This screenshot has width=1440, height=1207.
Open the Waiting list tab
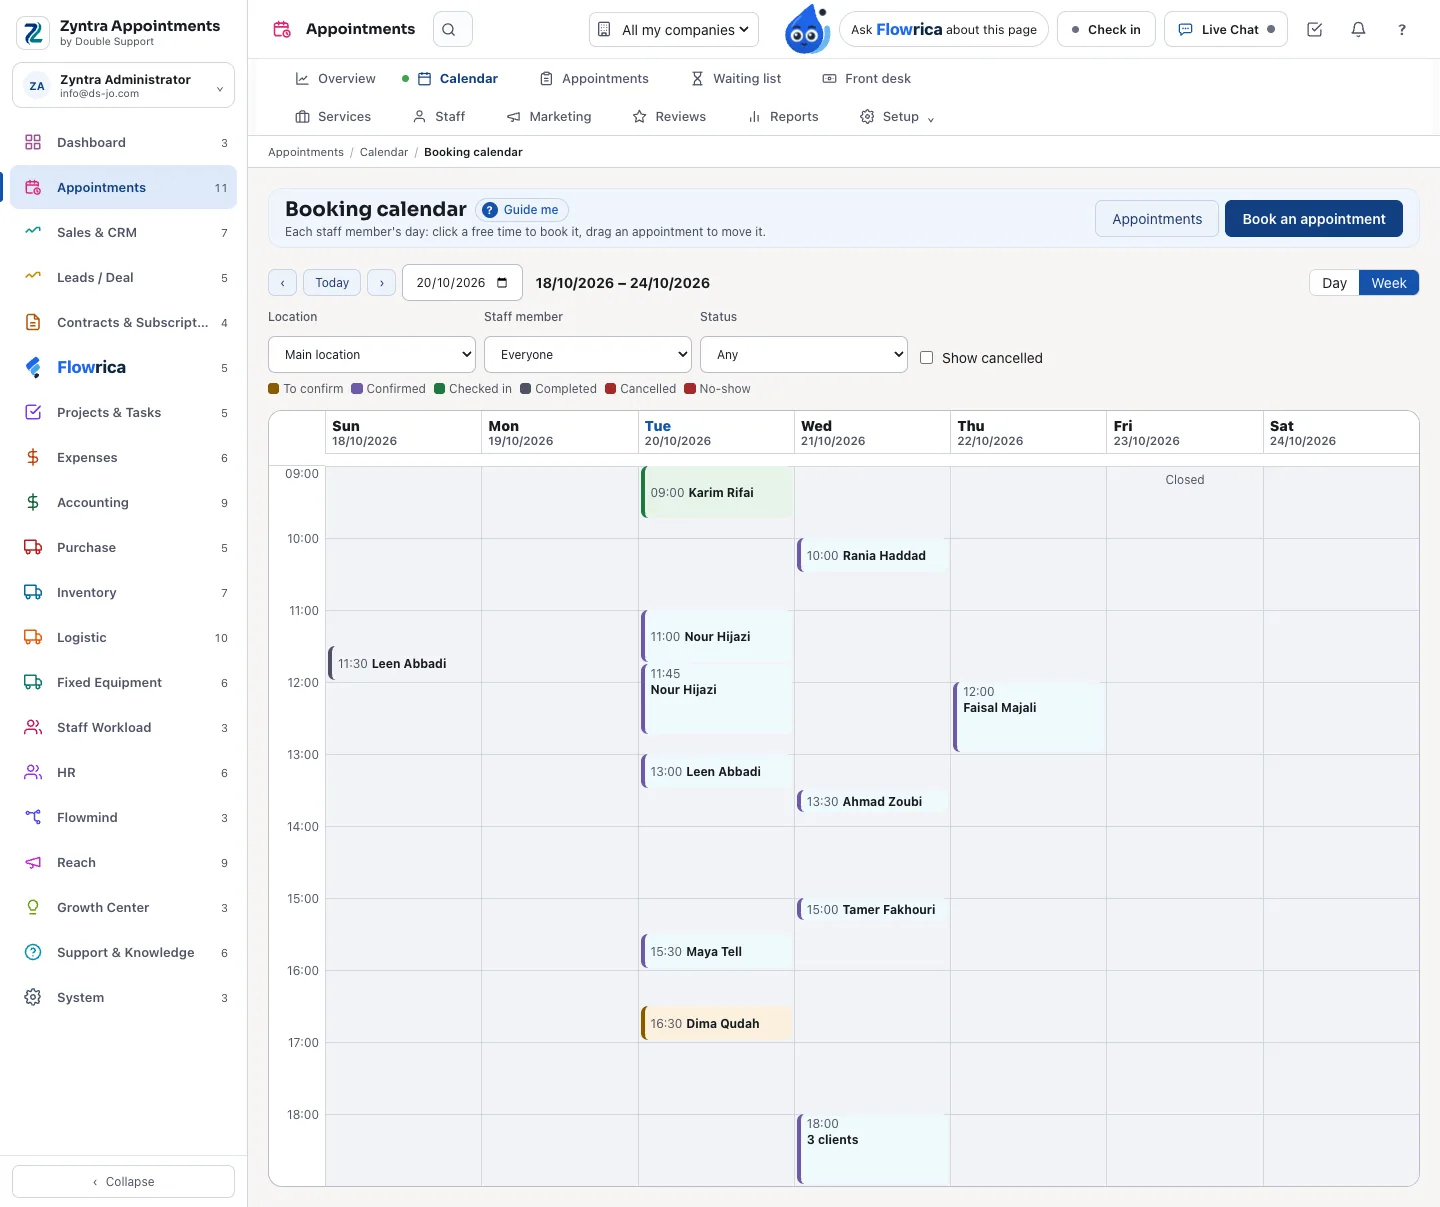tap(736, 79)
